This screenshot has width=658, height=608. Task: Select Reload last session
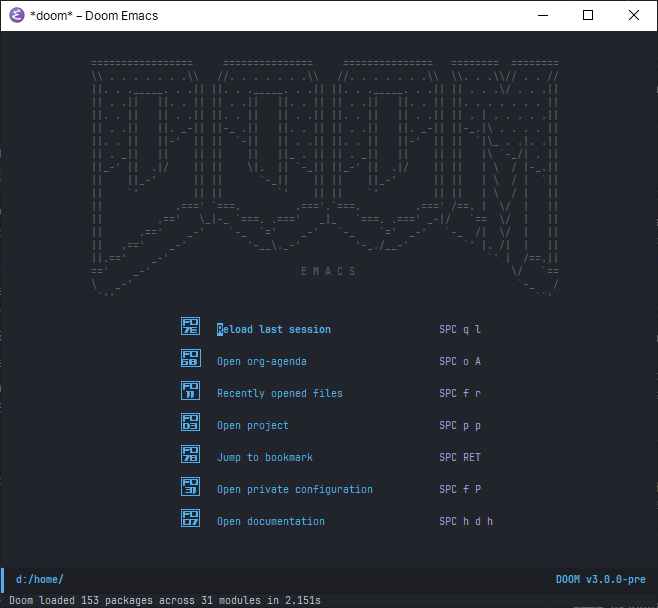tap(274, 329)
